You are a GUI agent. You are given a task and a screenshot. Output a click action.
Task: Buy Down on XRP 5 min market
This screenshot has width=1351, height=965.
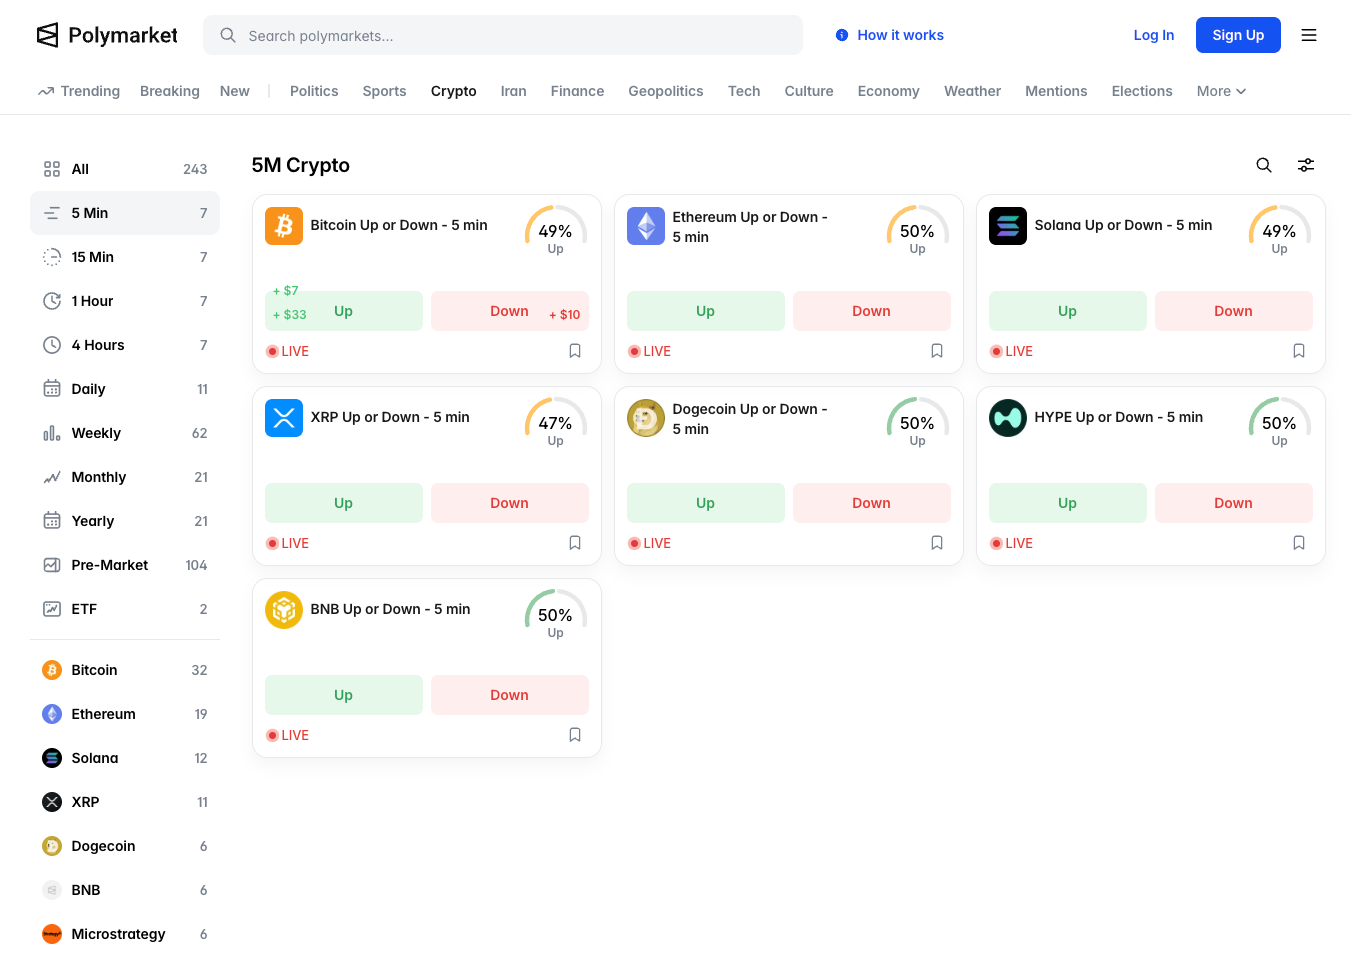coord(510,503)
